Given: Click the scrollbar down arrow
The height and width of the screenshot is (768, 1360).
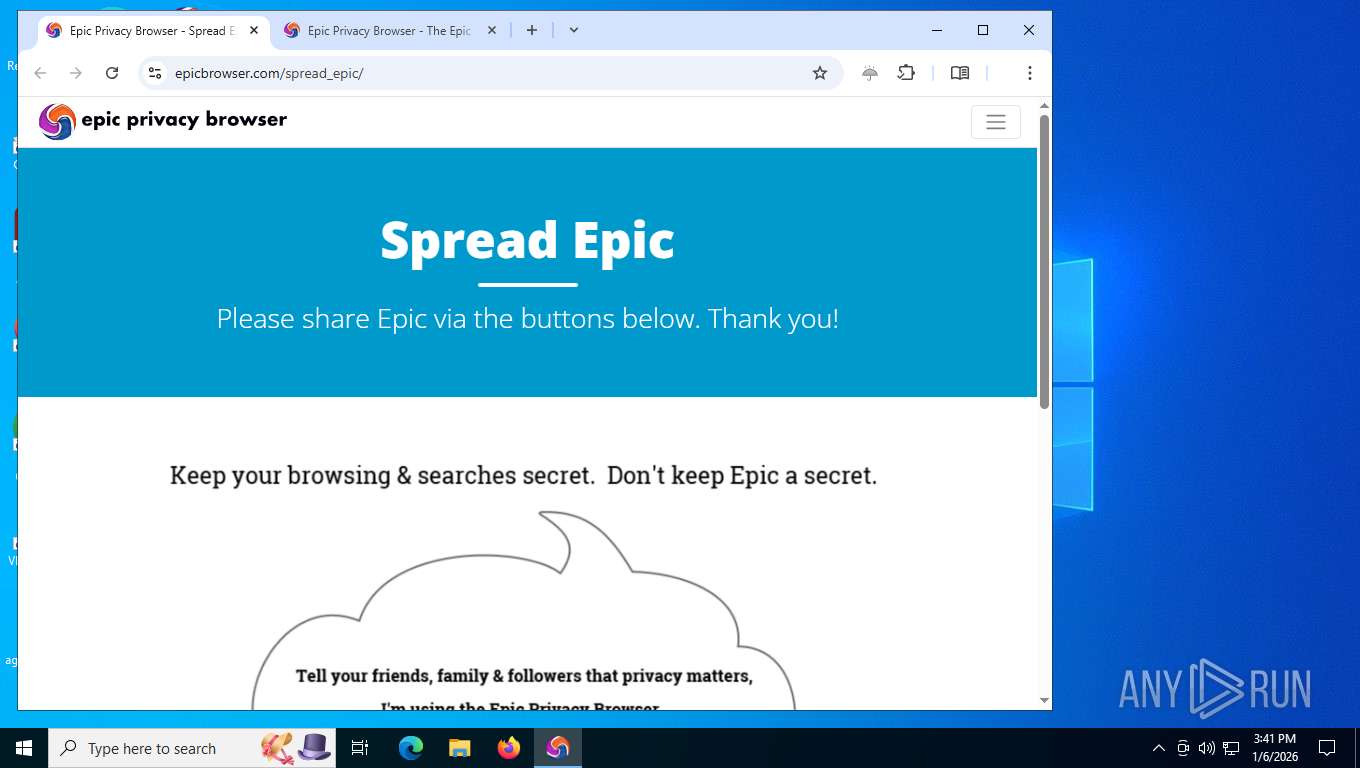Looking at the screenshot, I should point(1044,701).
